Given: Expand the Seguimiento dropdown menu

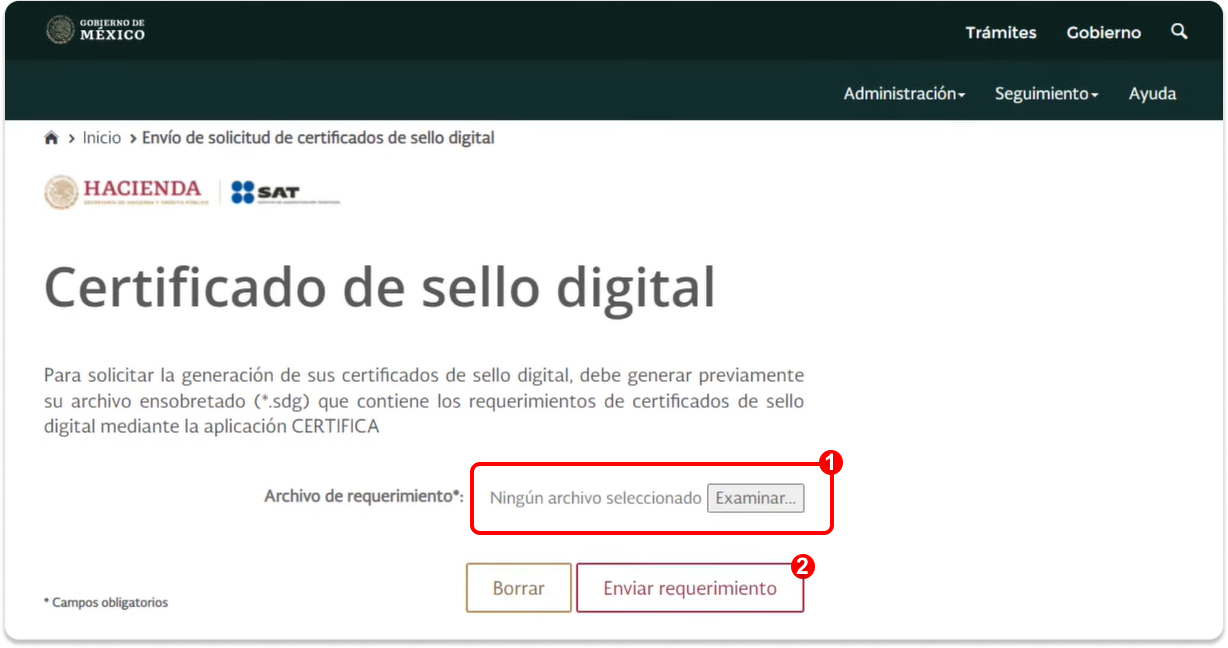Looking at the screenshot, I should pyautogui.click(x=1047, y=94).
